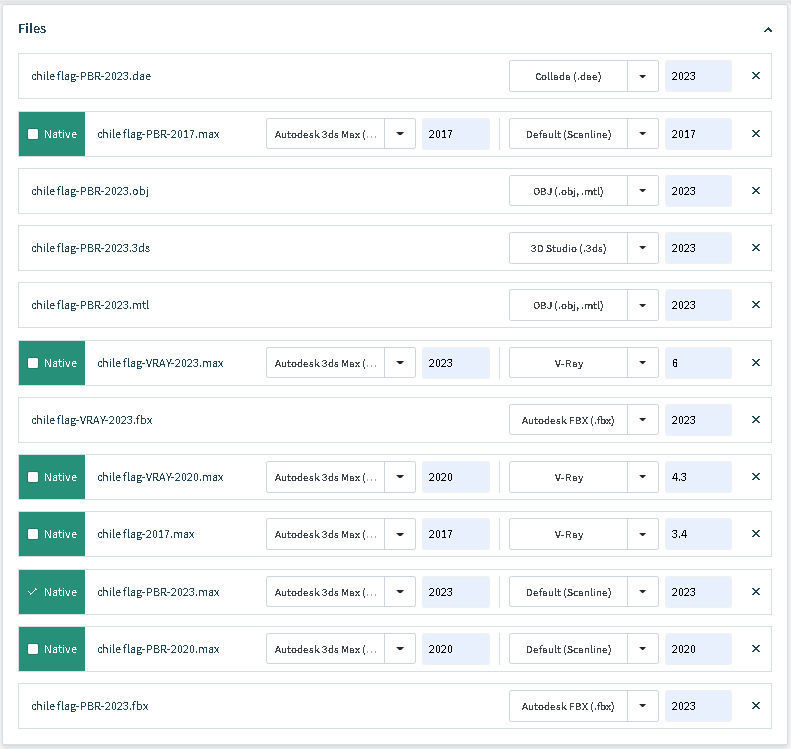Open V-Ray renderer dropdown for chile flag-VRAY-2023.max
Viewport: 791px width, 749px height.
643,363
